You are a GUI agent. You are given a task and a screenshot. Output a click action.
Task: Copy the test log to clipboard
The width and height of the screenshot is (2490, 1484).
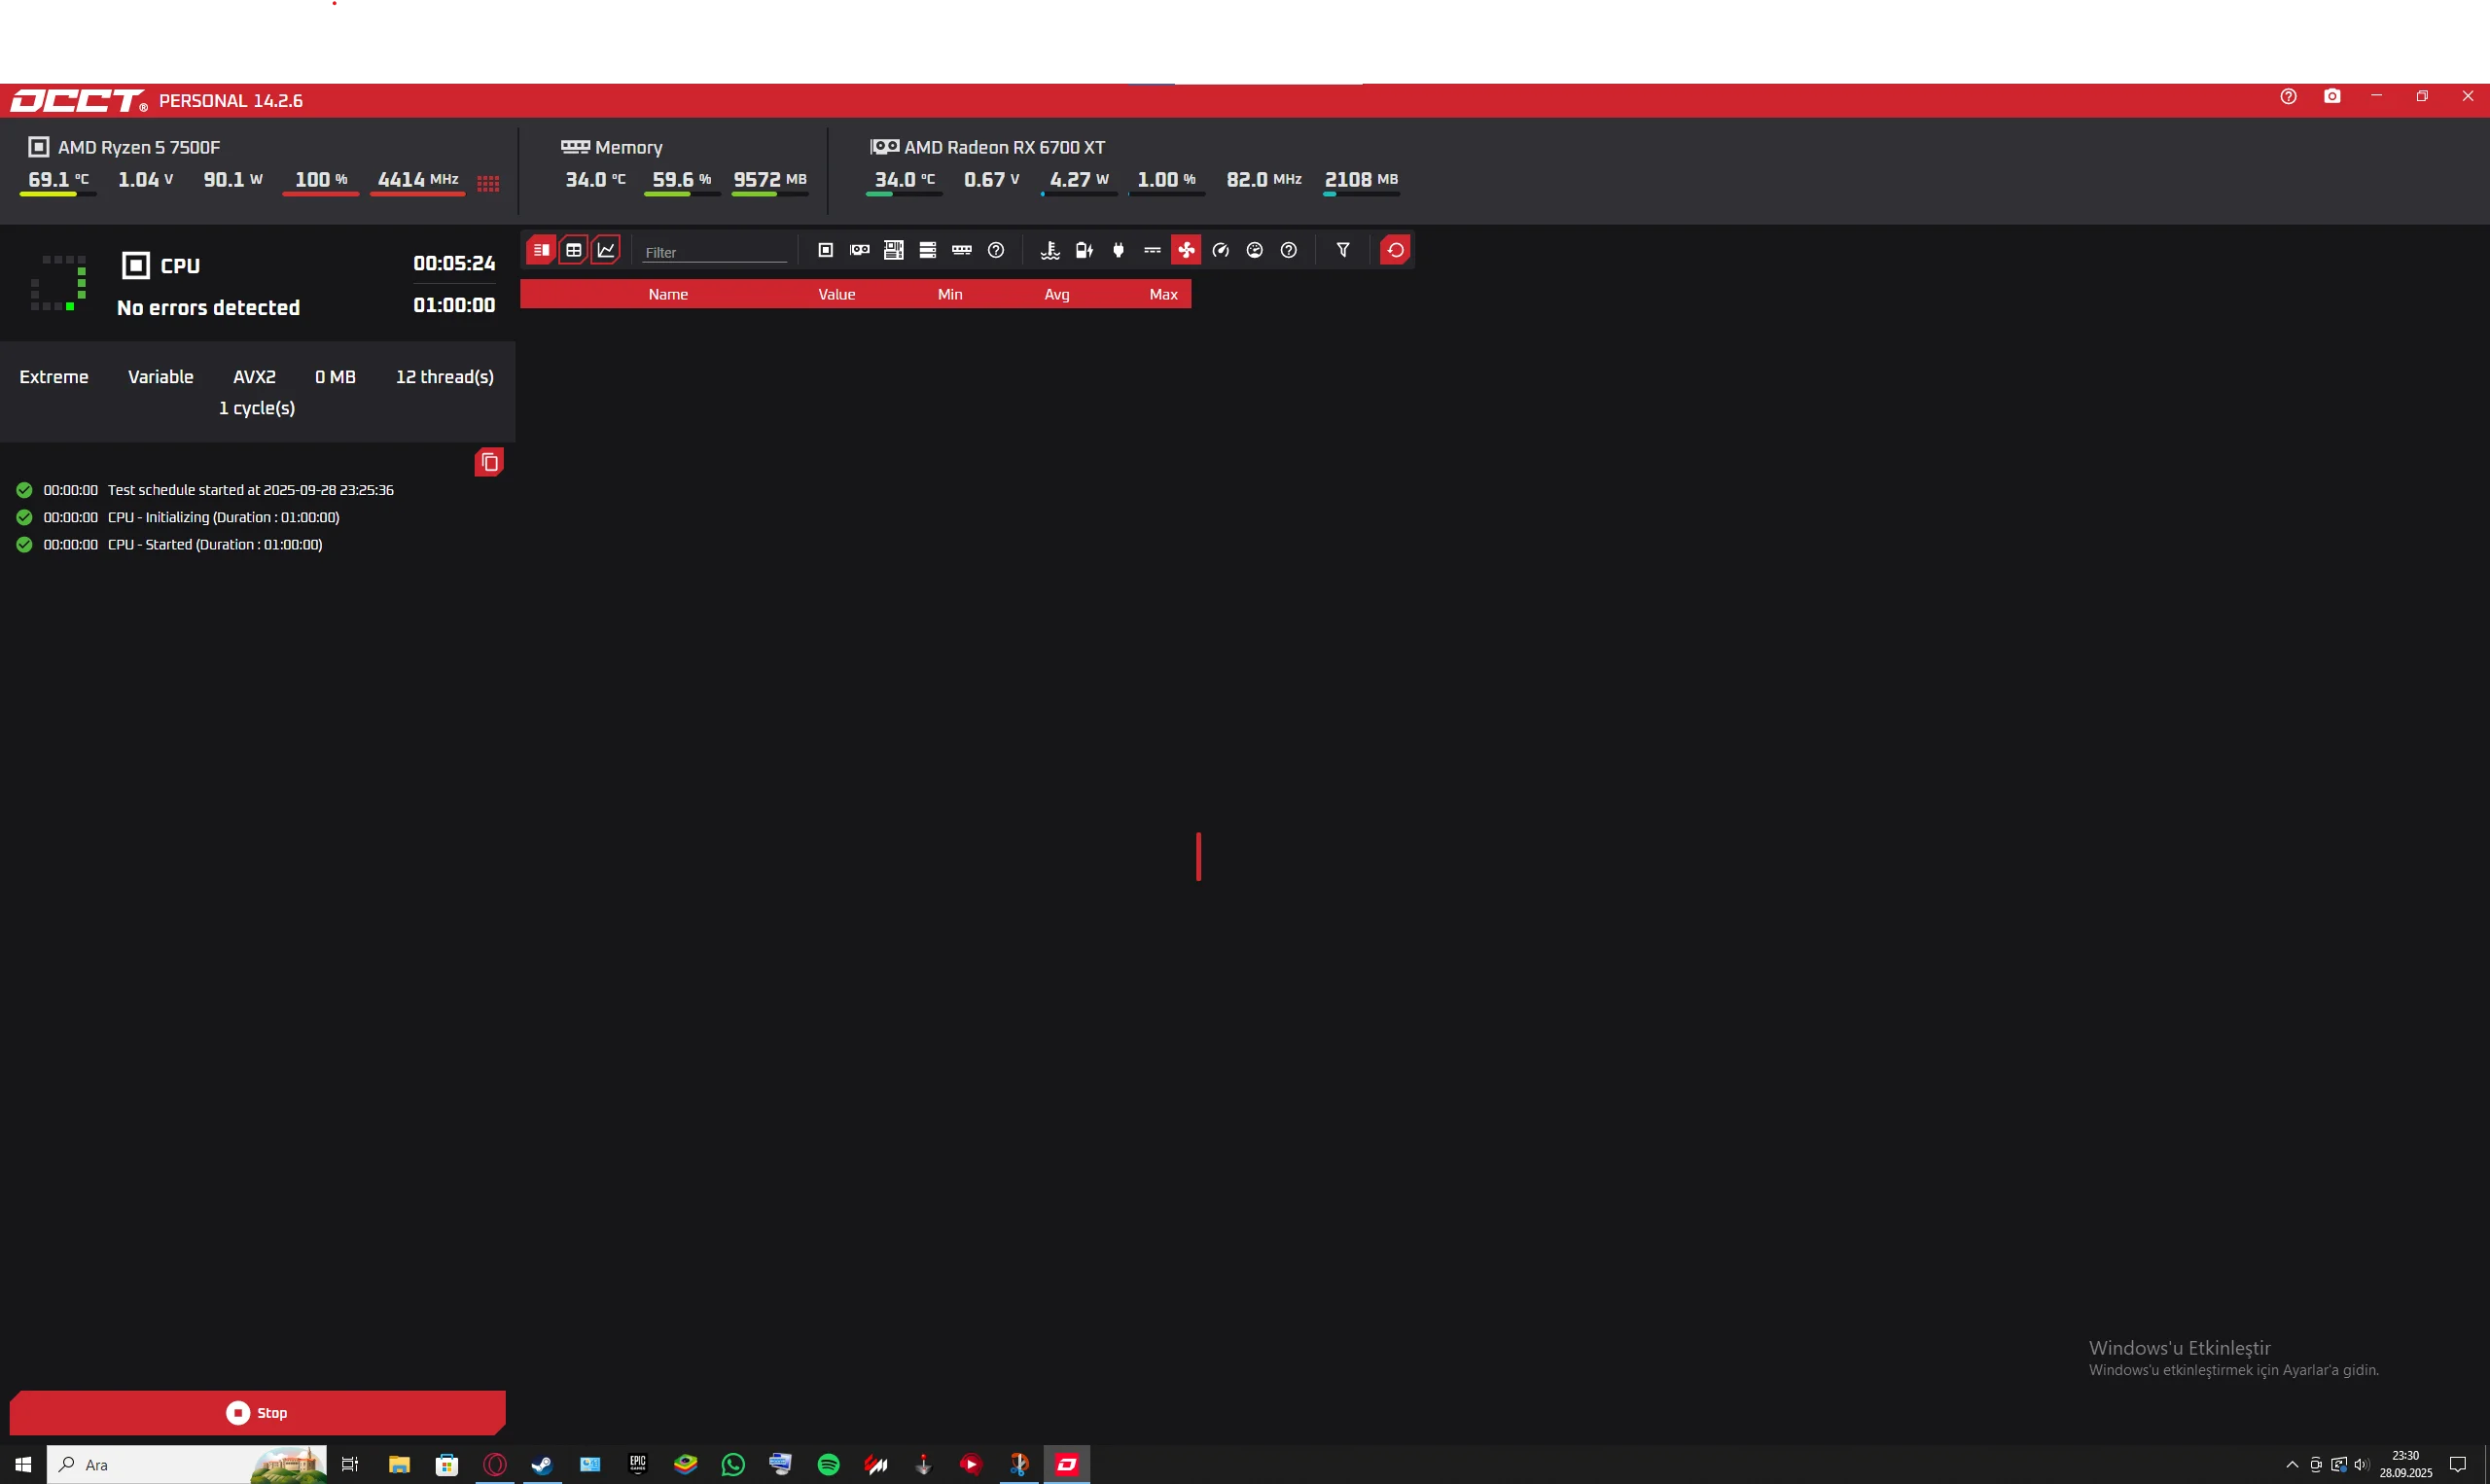click(x=489, y=462)
